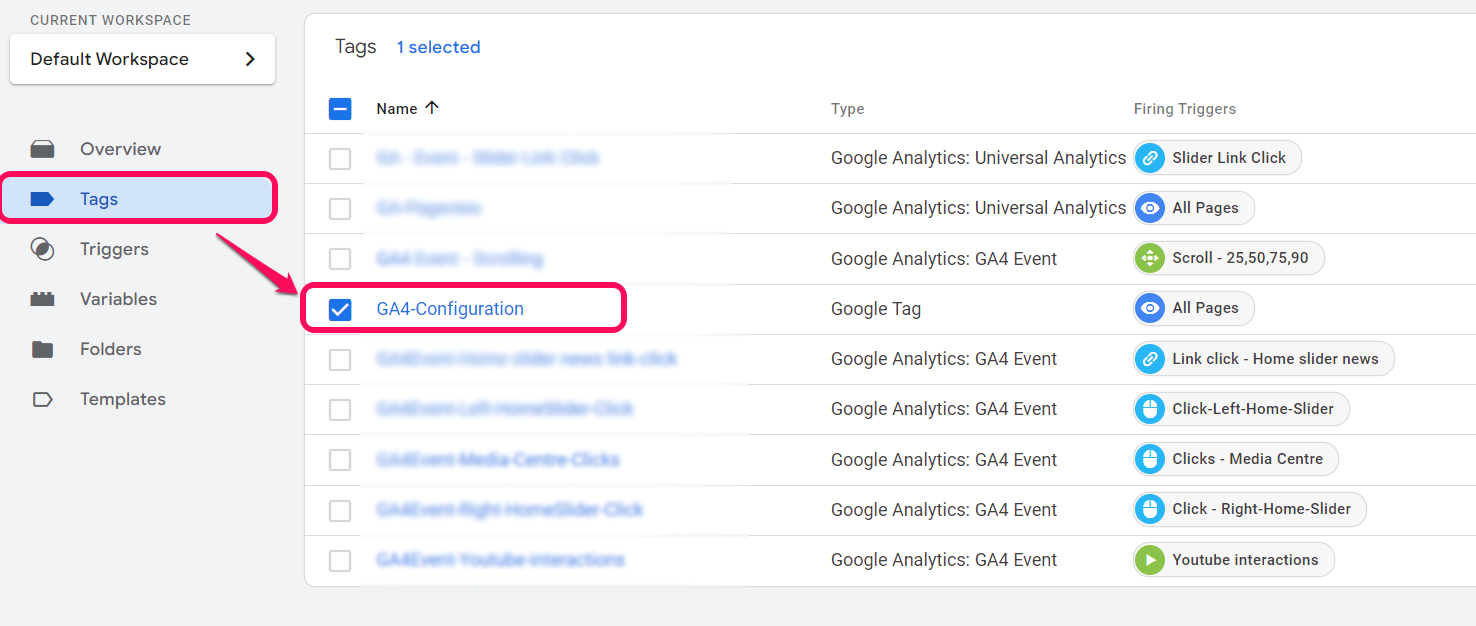Check the first tag row checkbox
1476x626 pixels.
(340, 158)
